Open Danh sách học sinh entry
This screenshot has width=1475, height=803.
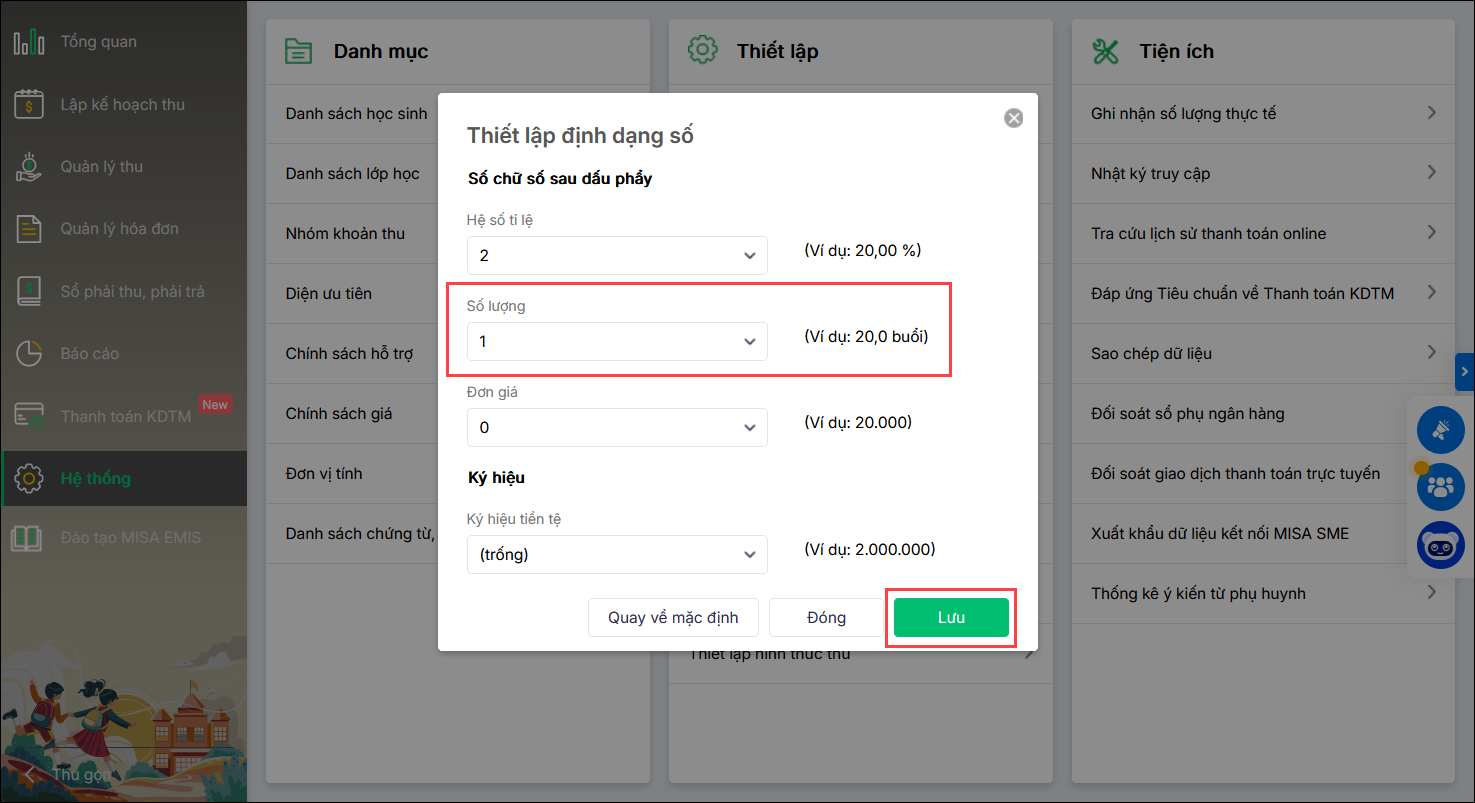click(356, 114)
